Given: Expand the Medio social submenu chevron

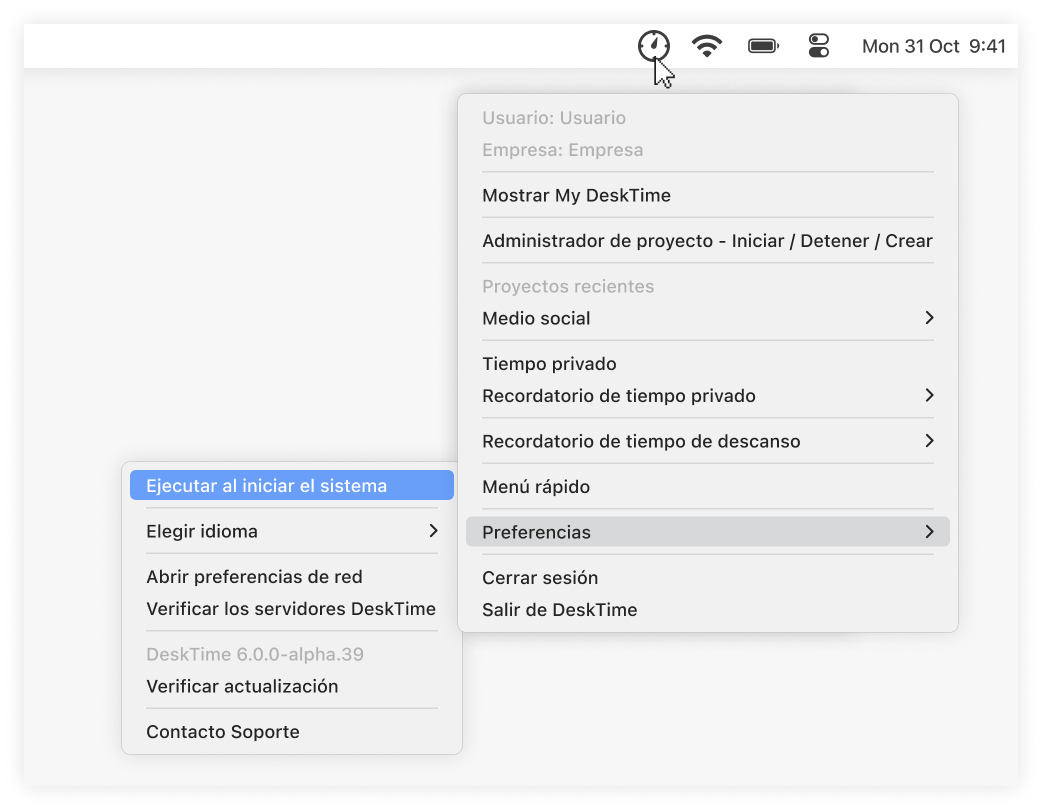Looking at the screenshot, I should (x=930, y=318).
